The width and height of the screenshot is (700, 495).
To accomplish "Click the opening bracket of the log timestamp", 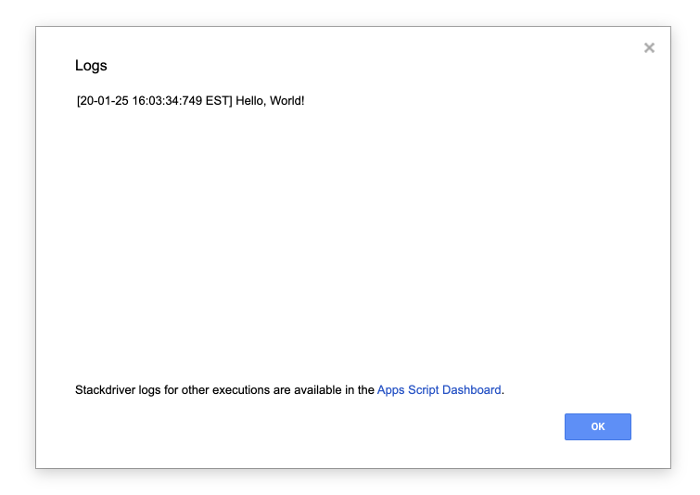I will [x=78, y=101].
